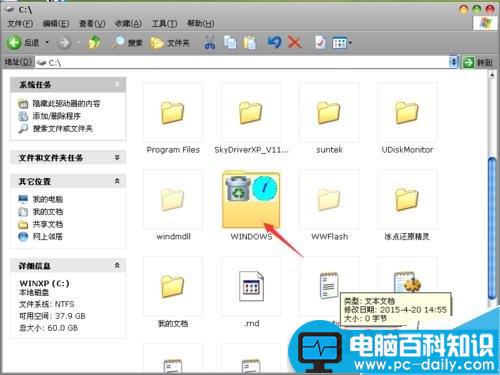500x375 pixels.
Task: Open the Search toolbar button
Action: tap(127, 43)
